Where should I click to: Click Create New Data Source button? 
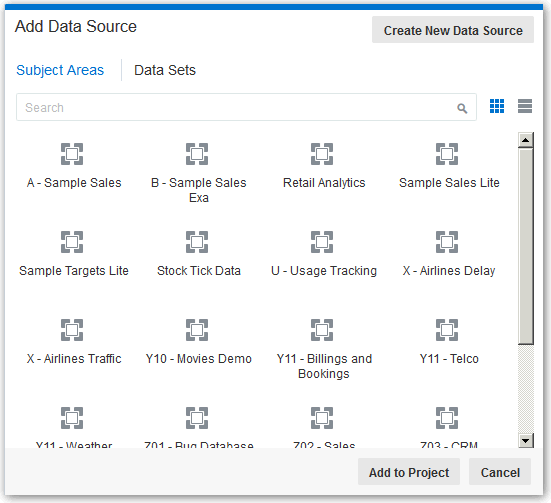point(453,30)
